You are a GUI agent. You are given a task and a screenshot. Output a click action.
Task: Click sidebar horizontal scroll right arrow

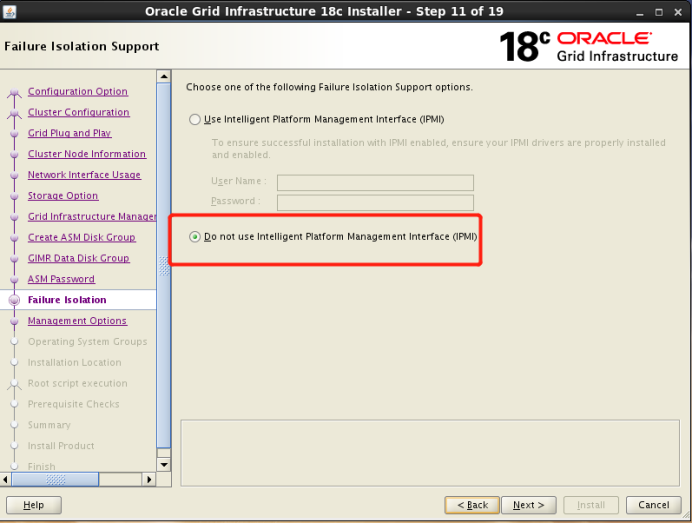point(149,479)
